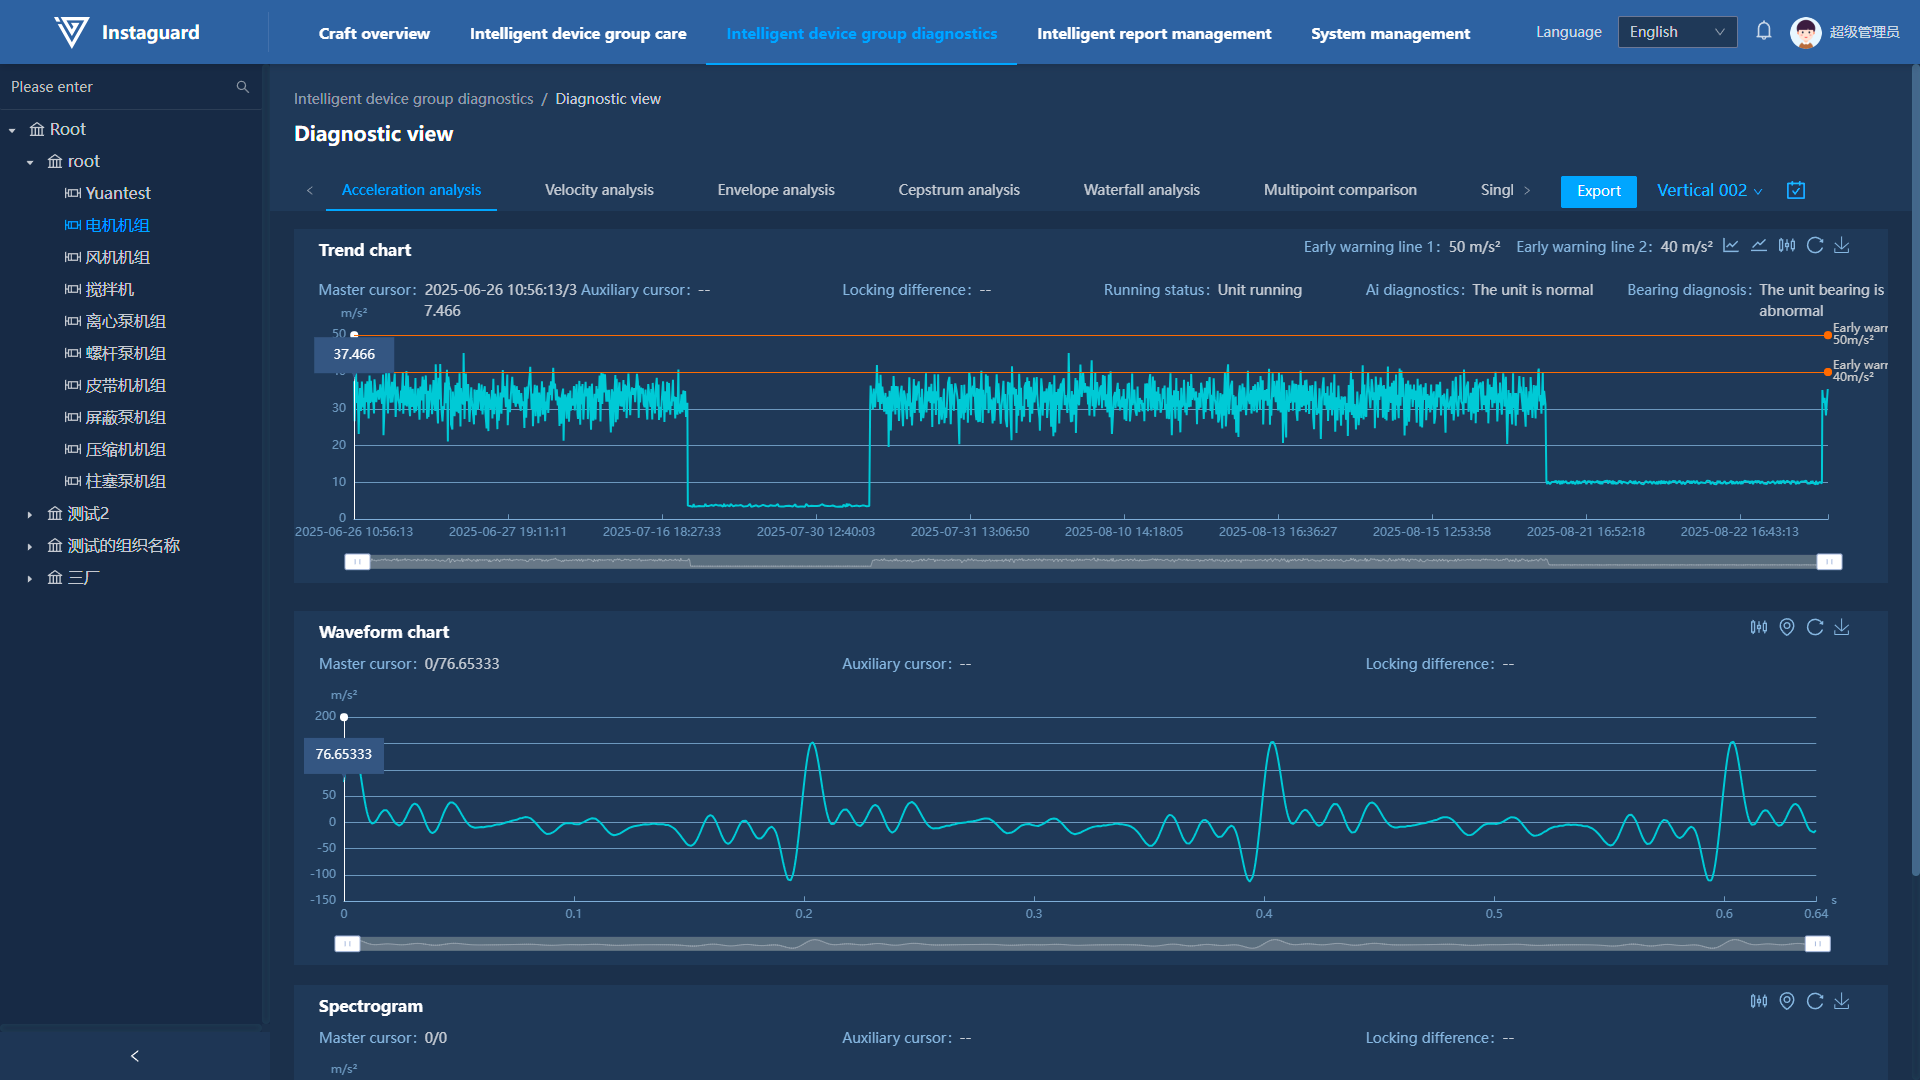Image resolution: width=1920 pixels, height=1080 pixels.
Task: Refresh the Spectrogram chart
Action: click(x=1815, y=1001)
